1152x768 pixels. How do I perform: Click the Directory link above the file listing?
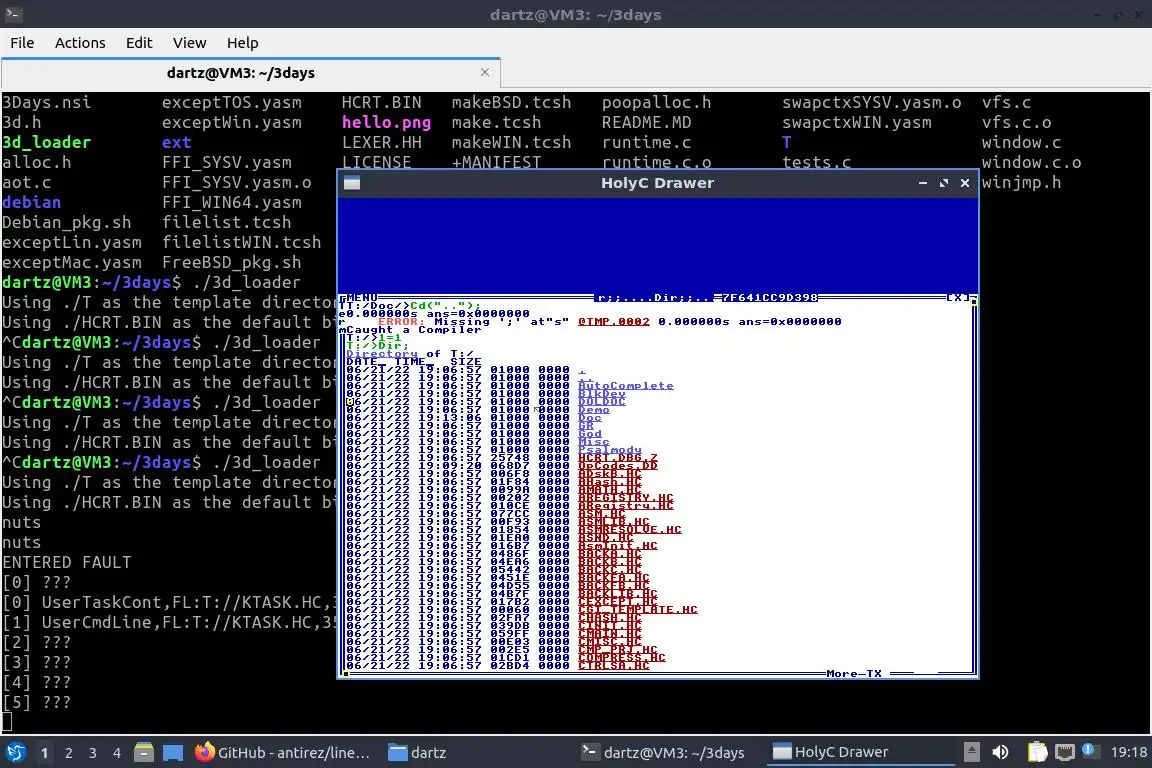(x=382, y=354)
